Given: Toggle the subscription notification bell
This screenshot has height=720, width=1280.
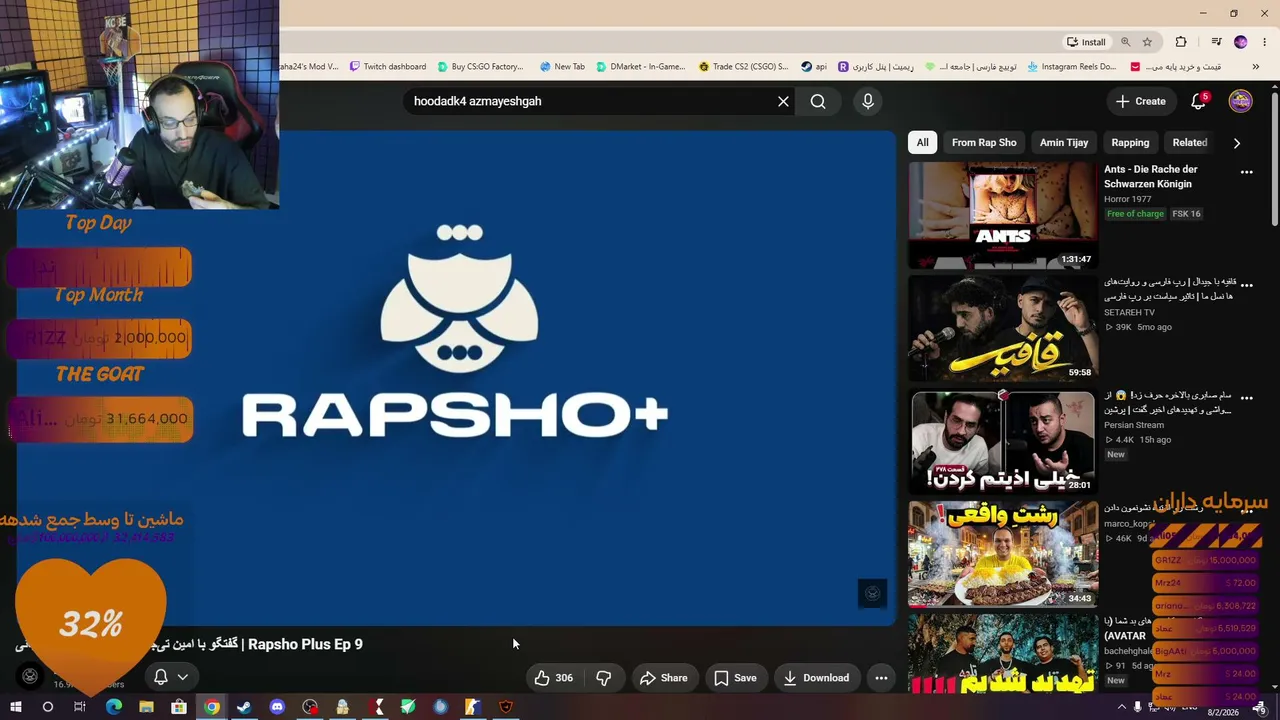Looking at the screenshot, I should tap(160, 677).
